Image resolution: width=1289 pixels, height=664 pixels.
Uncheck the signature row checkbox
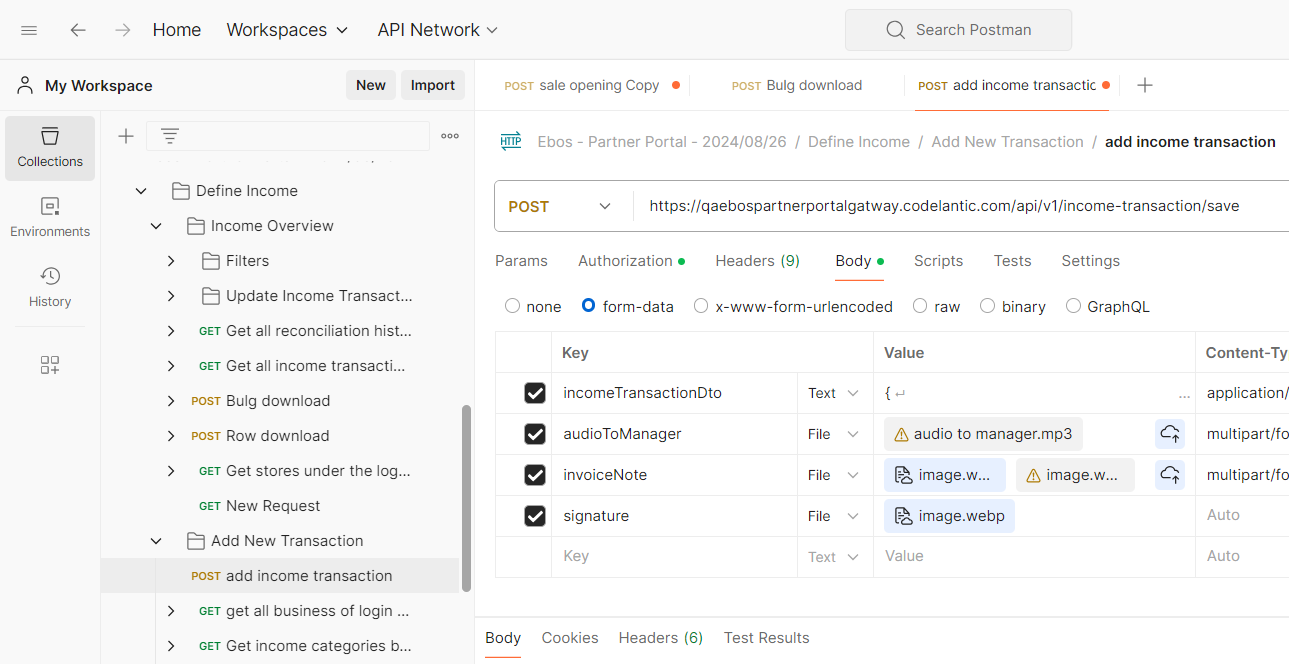535,516
